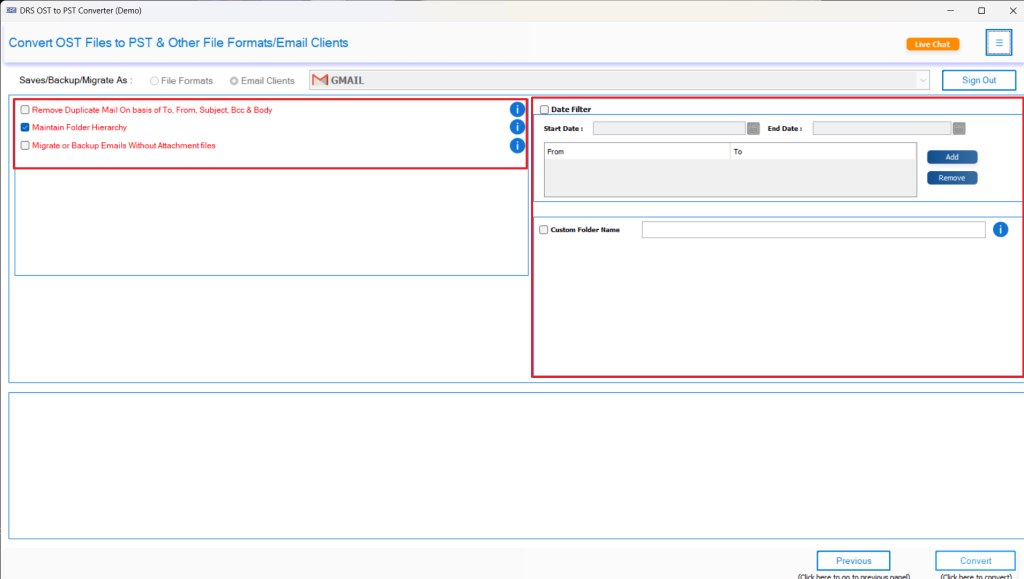Screen dimensions: 1024x579
Task: Open the End Date calendar picker
Action: pos(959,128)
